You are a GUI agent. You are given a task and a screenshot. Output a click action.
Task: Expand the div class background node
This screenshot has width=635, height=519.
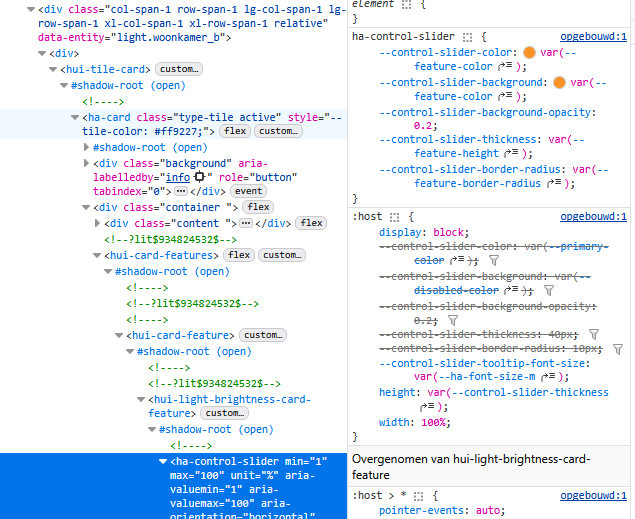(x=86, y=163)
